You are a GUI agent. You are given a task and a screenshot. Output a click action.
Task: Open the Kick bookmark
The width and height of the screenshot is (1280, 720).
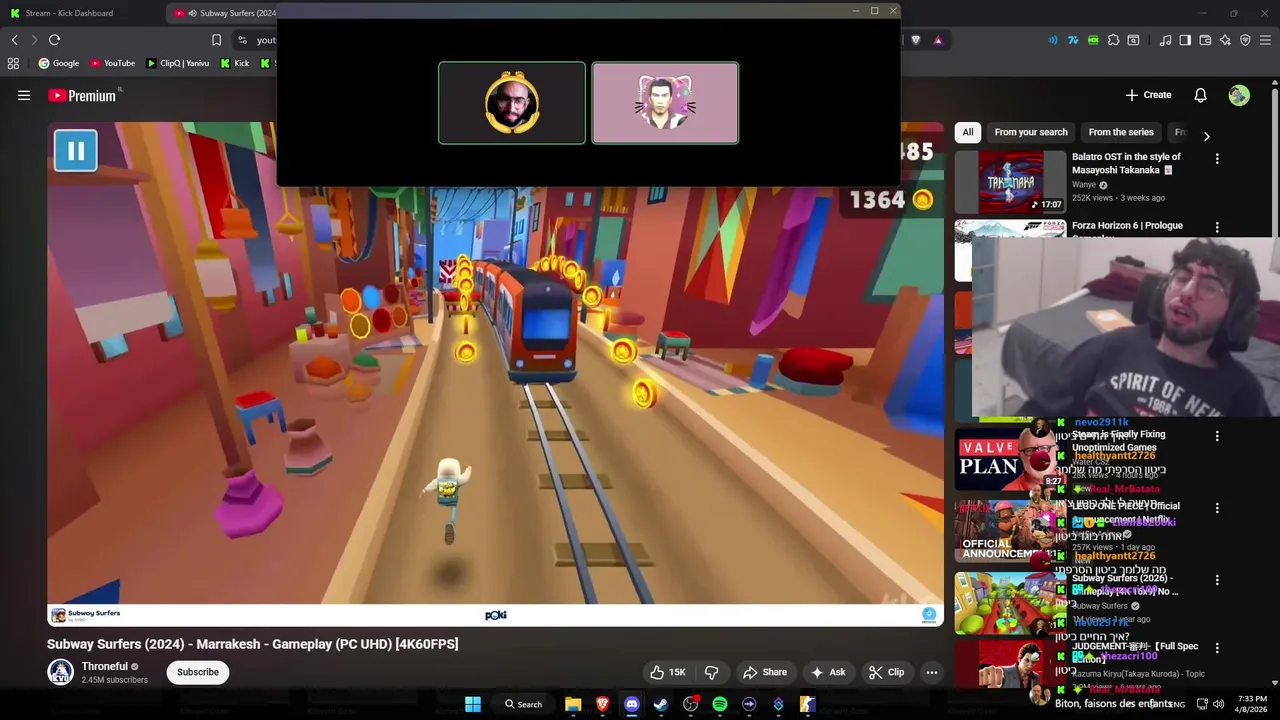tap(234, 63)
